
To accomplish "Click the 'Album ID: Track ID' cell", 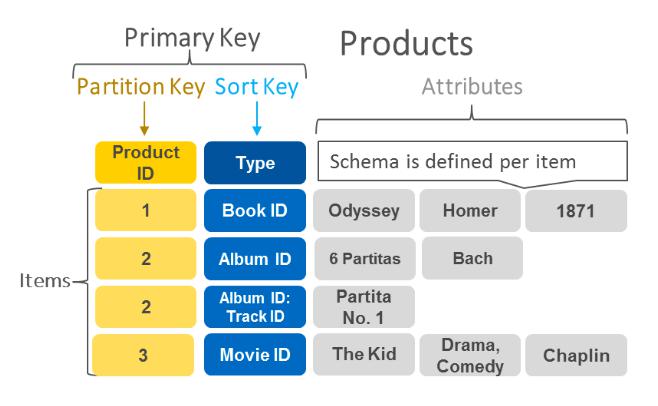I will 255,307.
